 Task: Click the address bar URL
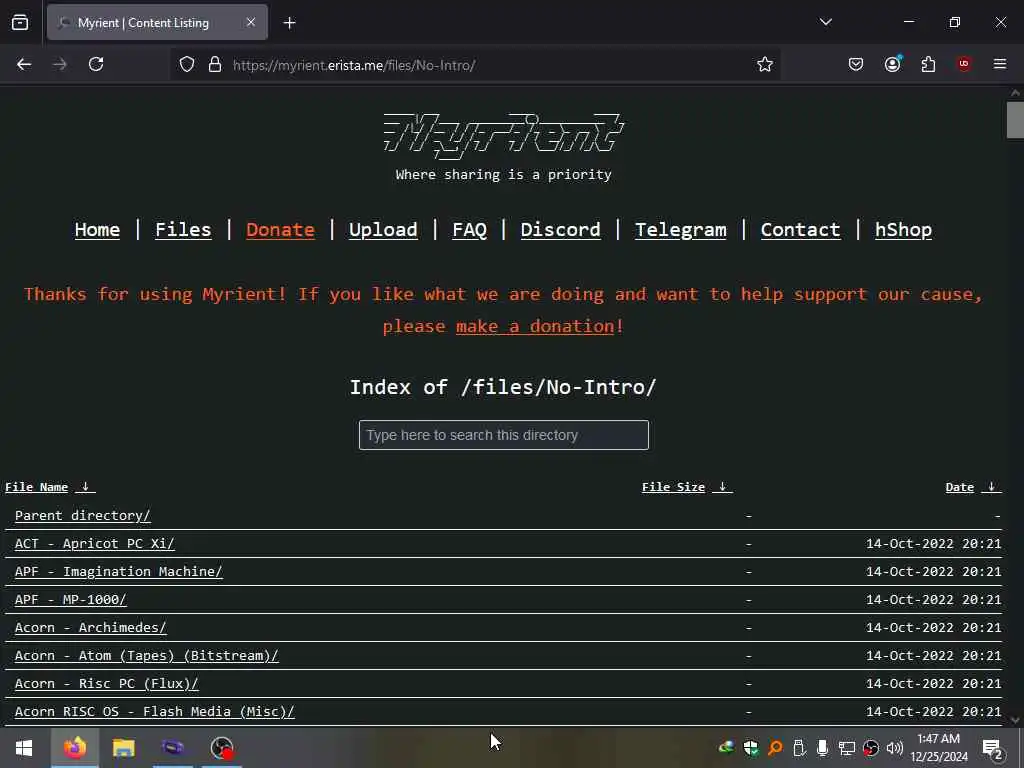(x=354, y=65)
